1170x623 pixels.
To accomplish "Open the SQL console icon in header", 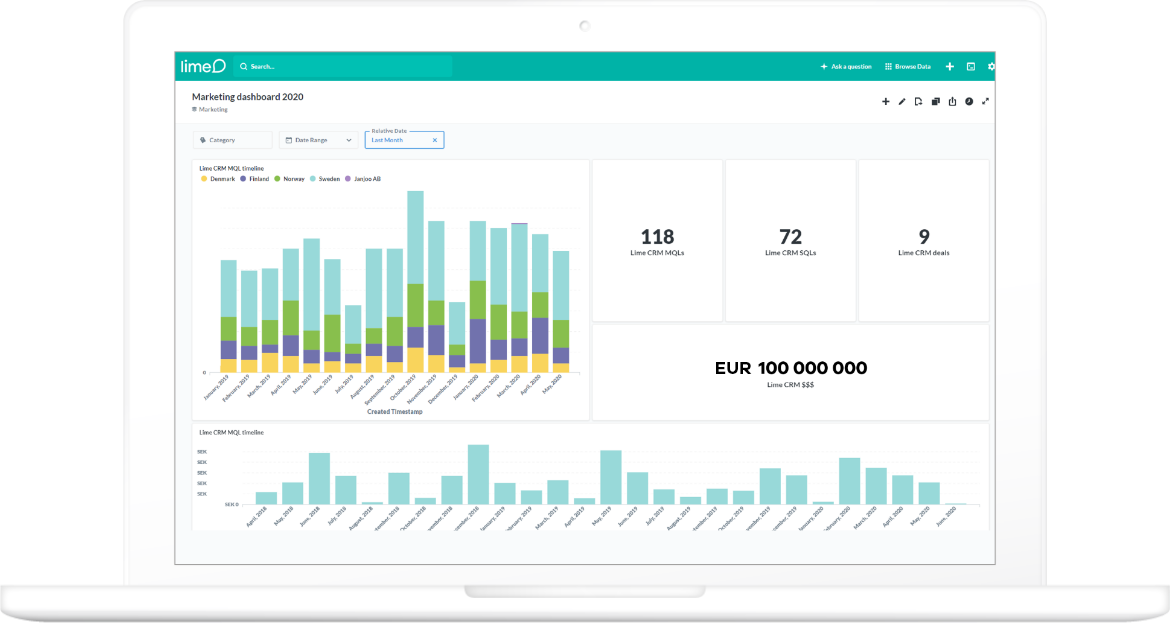I will (x=971, y=66).
